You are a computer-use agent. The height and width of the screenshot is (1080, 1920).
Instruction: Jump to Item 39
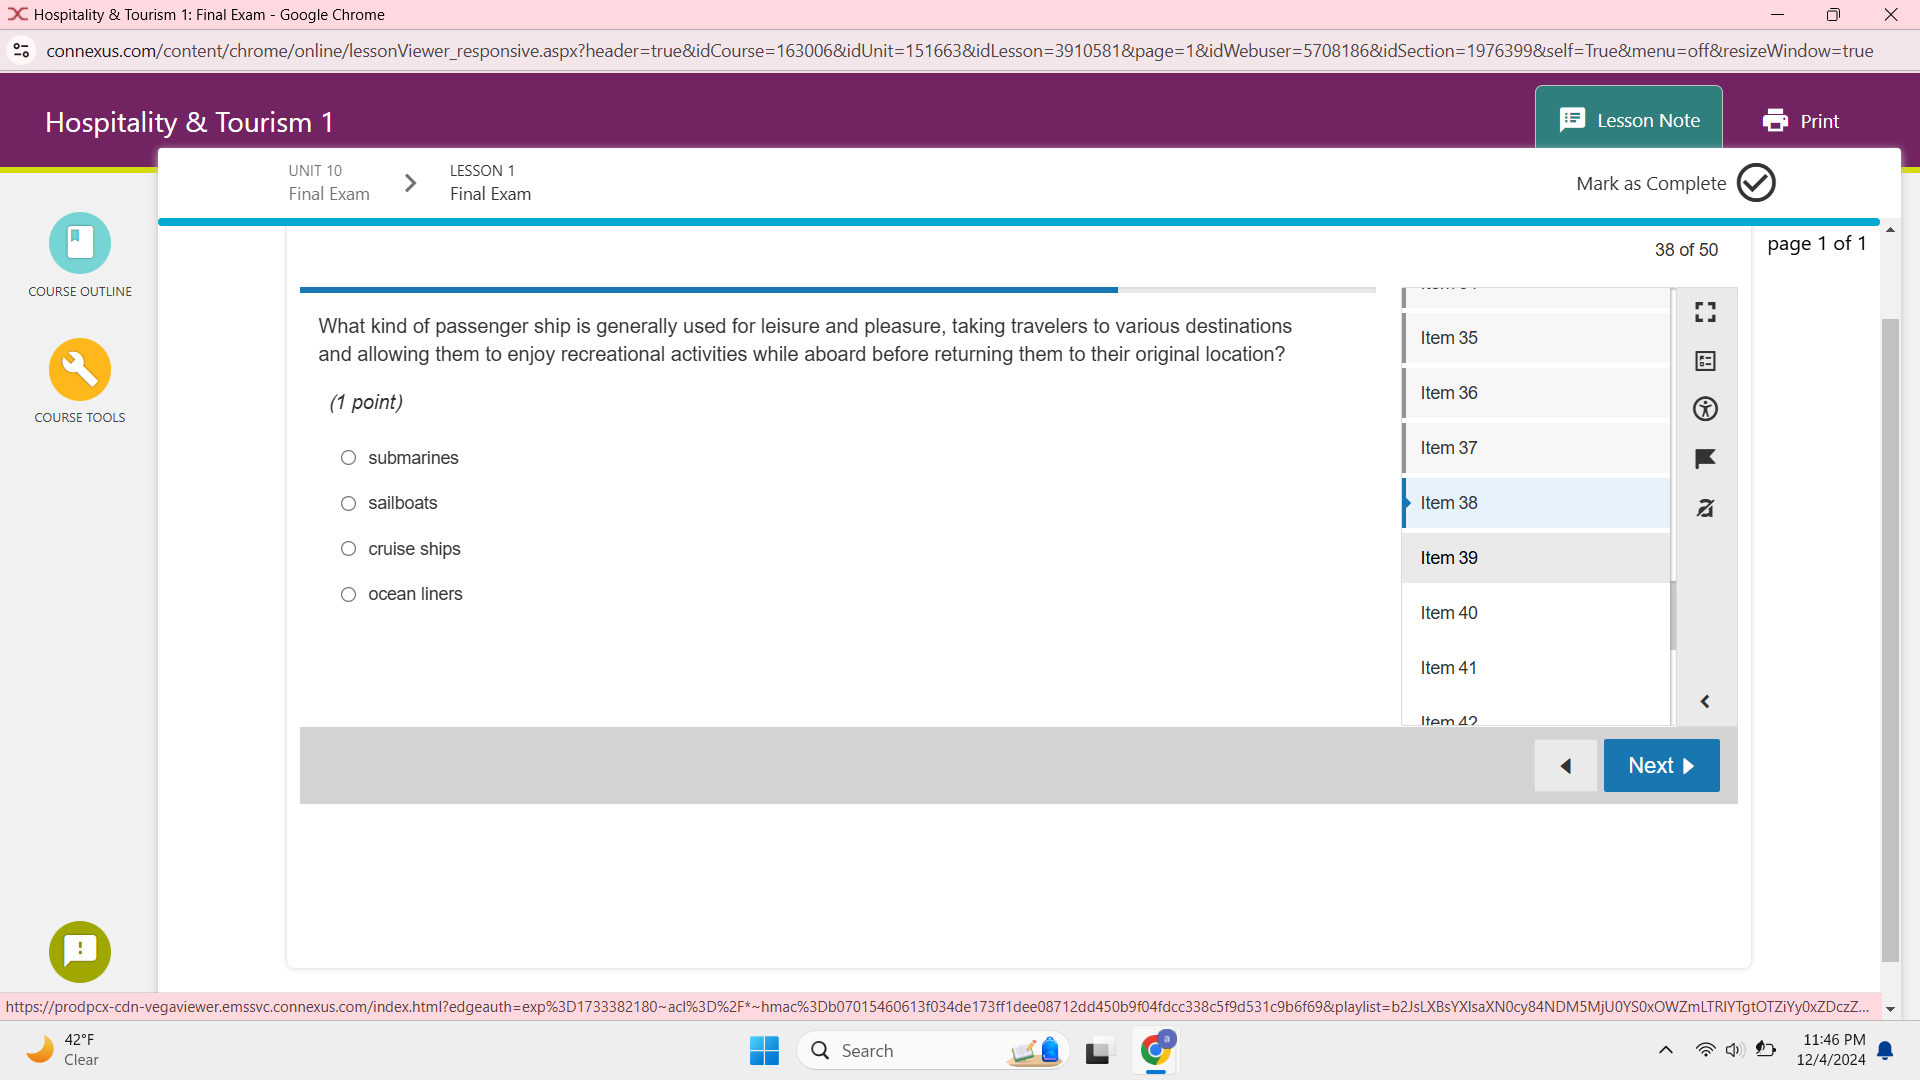[1536, 558]
